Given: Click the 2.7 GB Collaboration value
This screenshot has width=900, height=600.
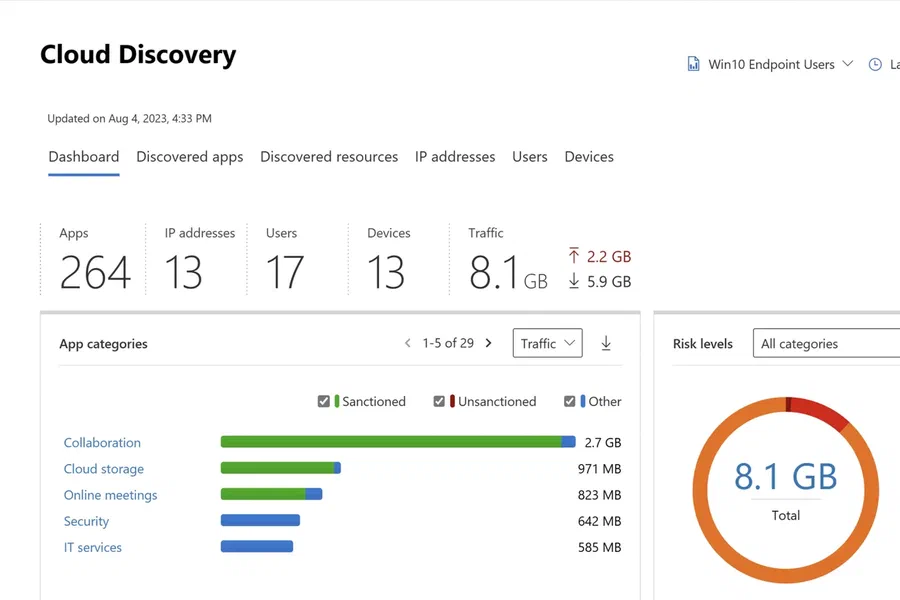Looking at the screenshot, I should coord(603,443).
